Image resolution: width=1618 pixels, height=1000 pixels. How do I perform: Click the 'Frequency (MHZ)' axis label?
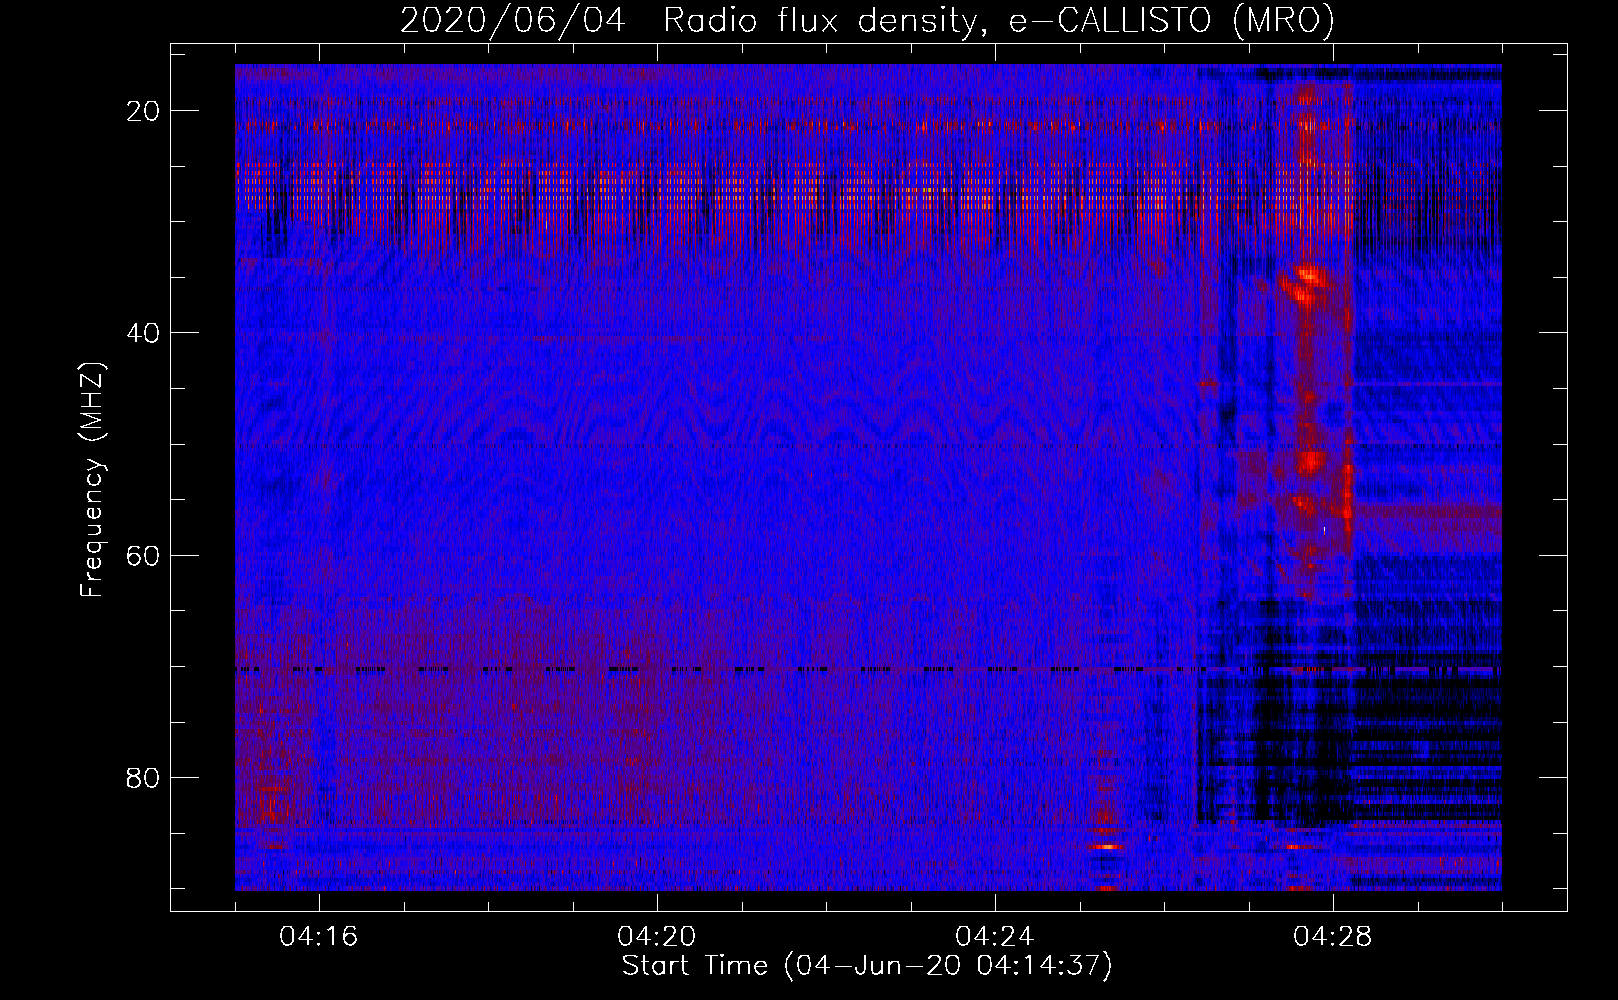tap(92, 480)
